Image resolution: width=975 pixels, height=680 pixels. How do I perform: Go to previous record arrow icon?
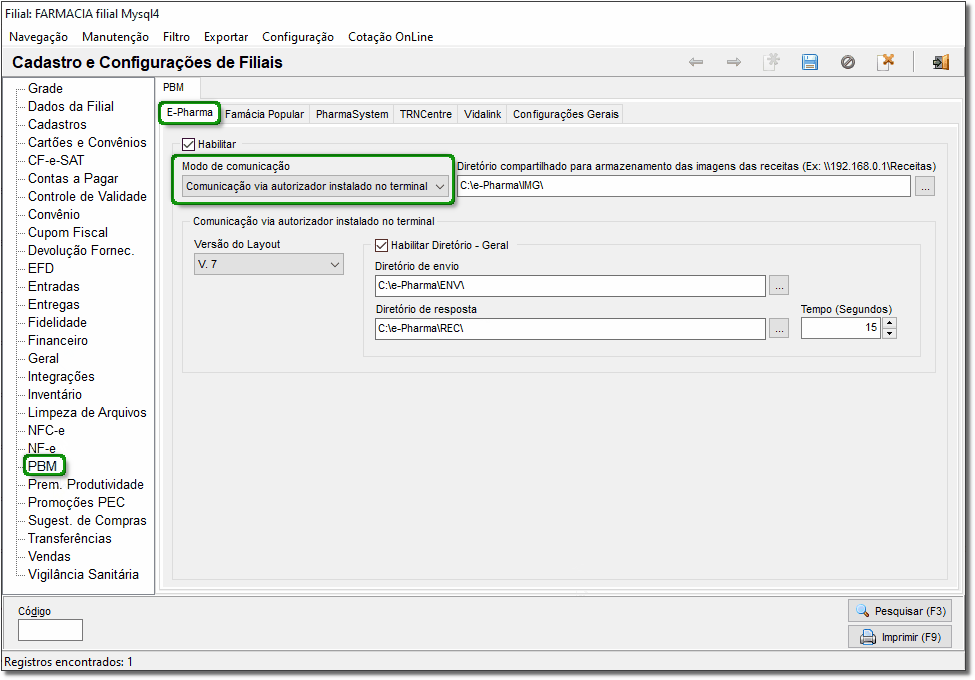coord(696,62)
